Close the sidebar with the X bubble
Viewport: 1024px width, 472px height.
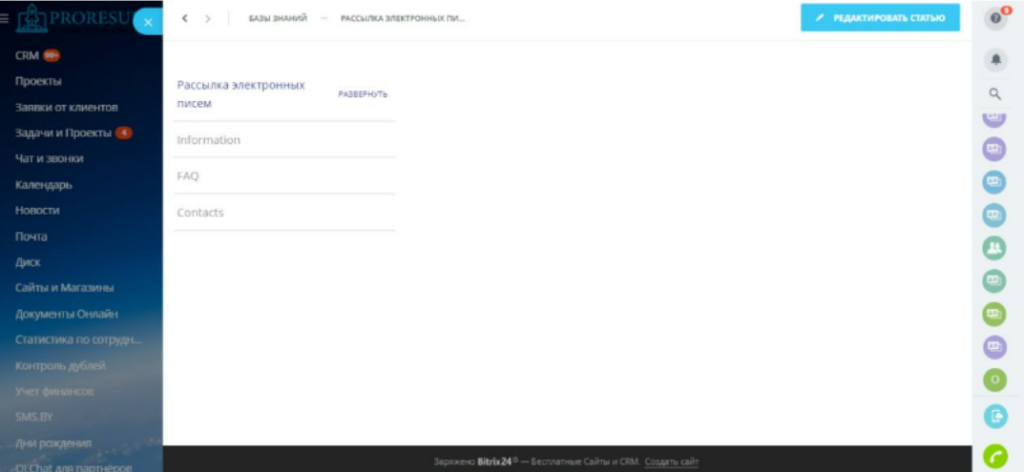pyautogui.click(x=148, y=22)
